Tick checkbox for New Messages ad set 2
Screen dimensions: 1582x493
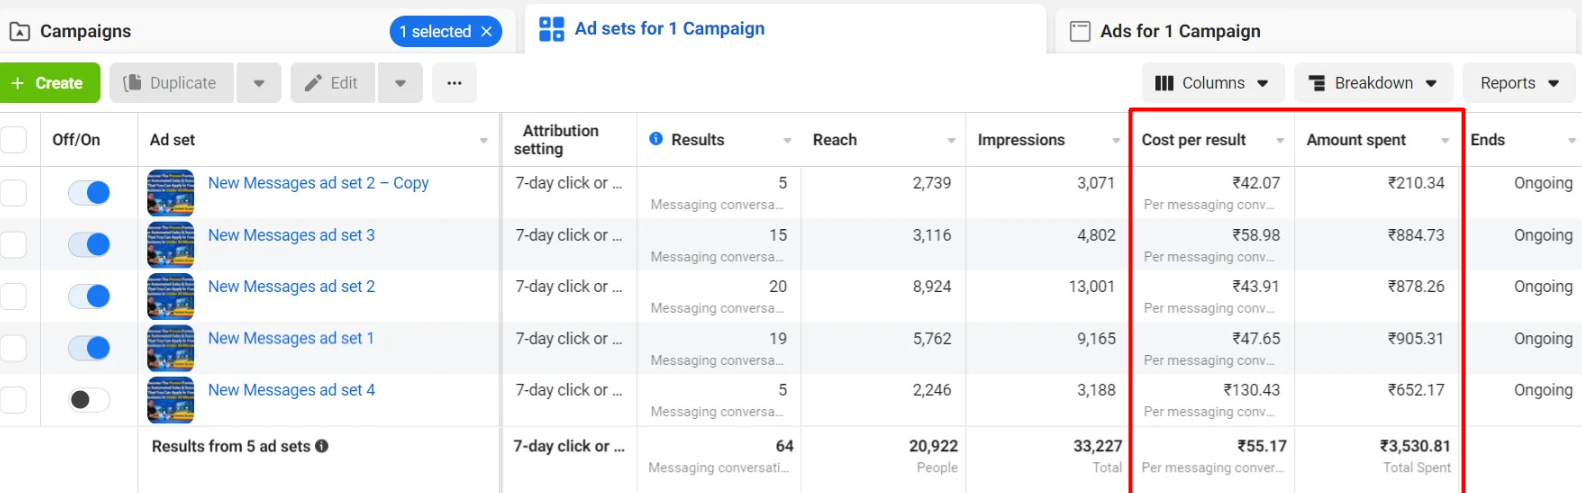click(14, 296)
